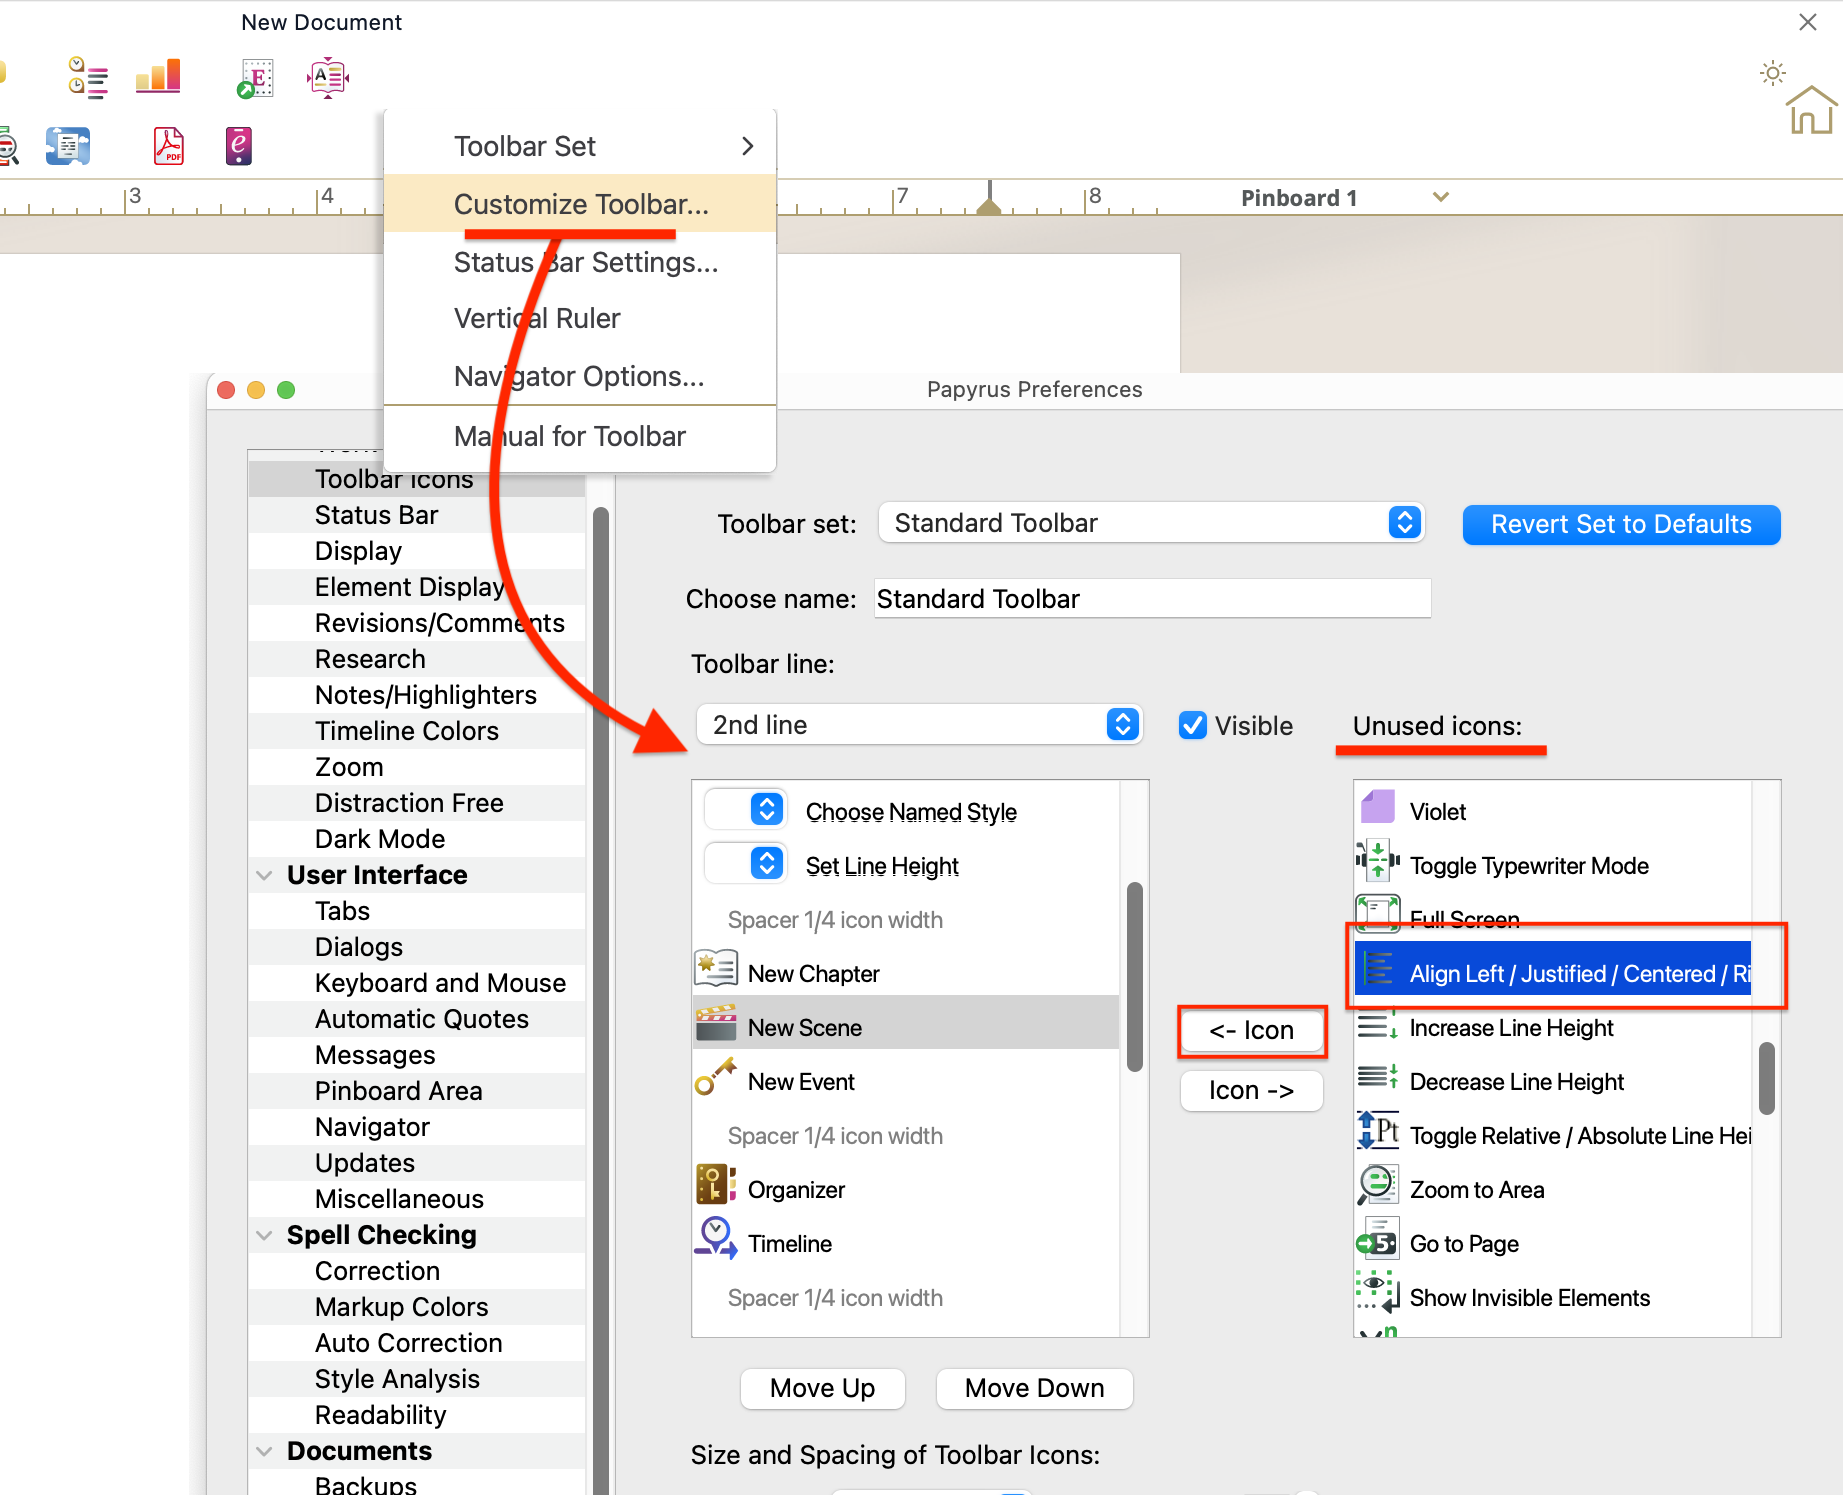Open the Toolbar set dropdown
1843x1495 pixels.
click(x=1150, y=523)
